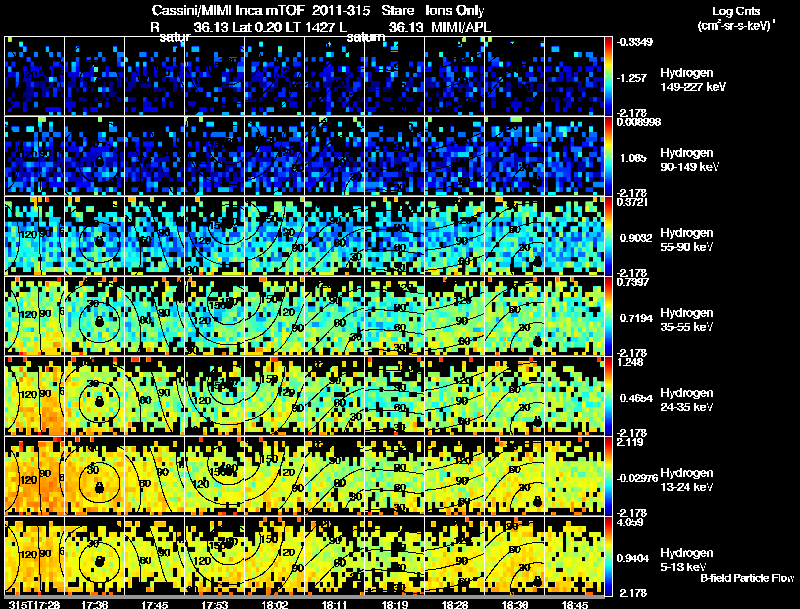This screenshot has width=800, height=609.
Task: Click the '-0.02976' colorbar value
Action: 637,478
